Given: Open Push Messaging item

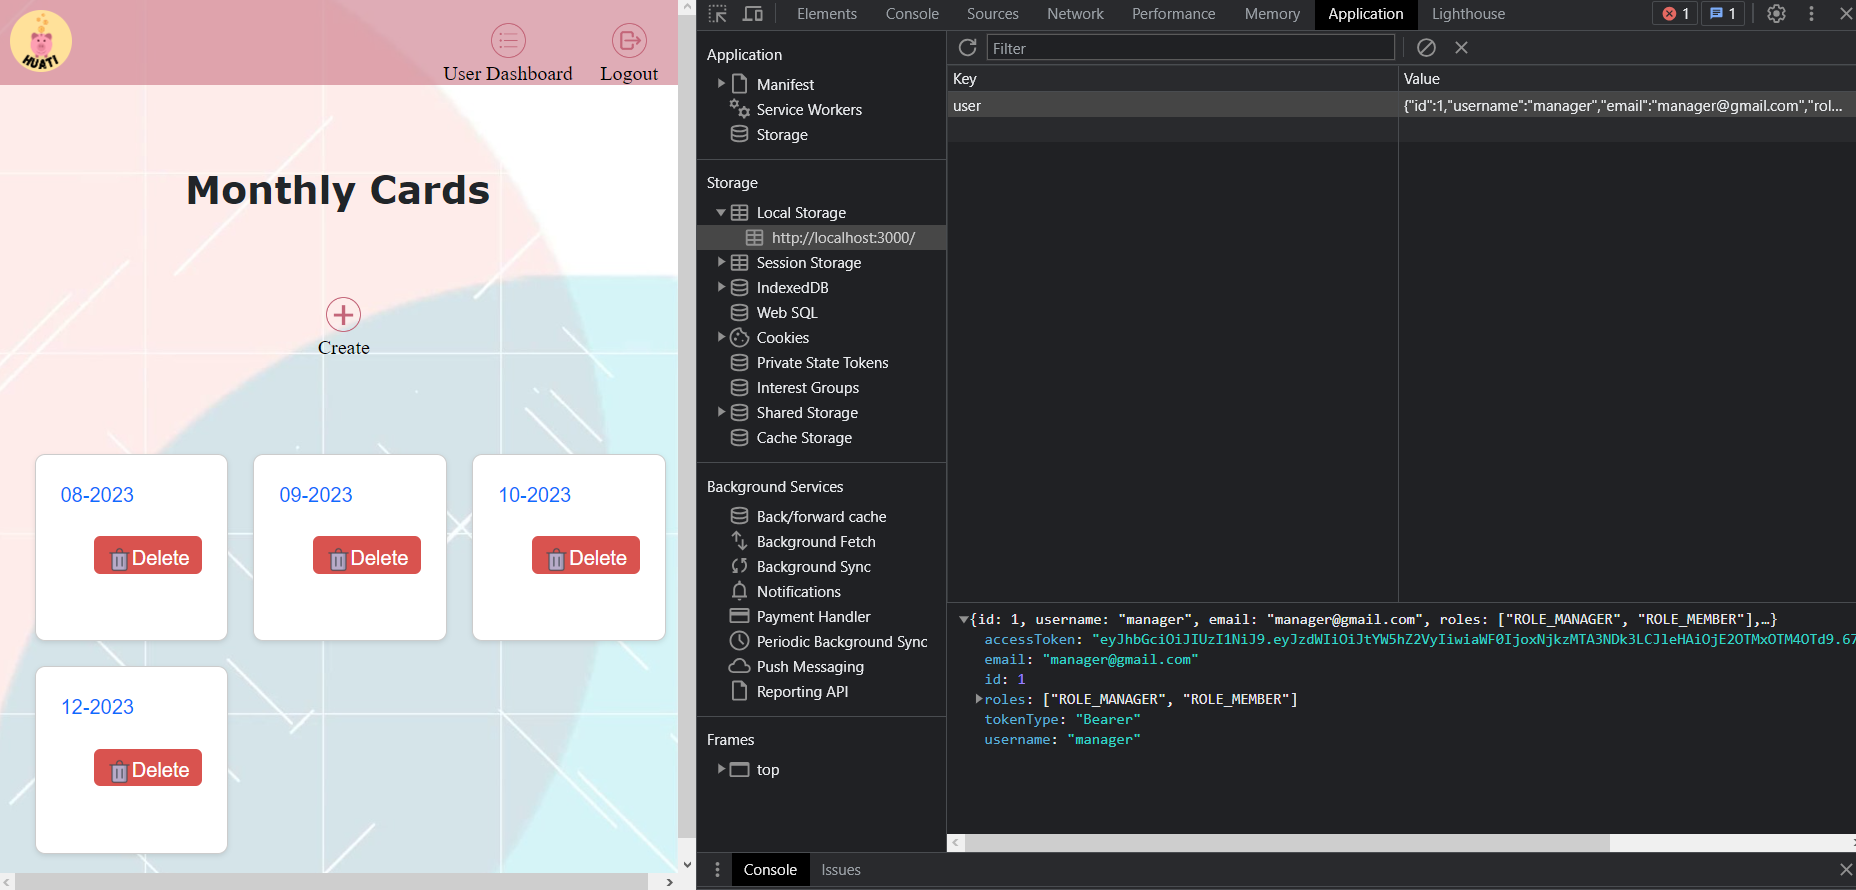Looking at the screenshot, I should pos(810,667).
